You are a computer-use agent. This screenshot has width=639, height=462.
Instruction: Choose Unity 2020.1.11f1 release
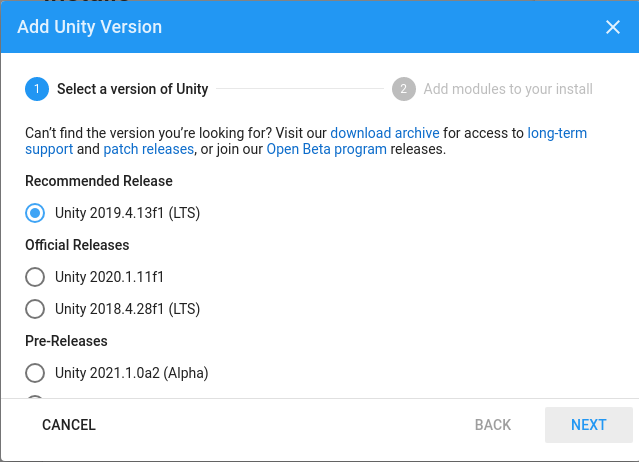tap(35, 277)
